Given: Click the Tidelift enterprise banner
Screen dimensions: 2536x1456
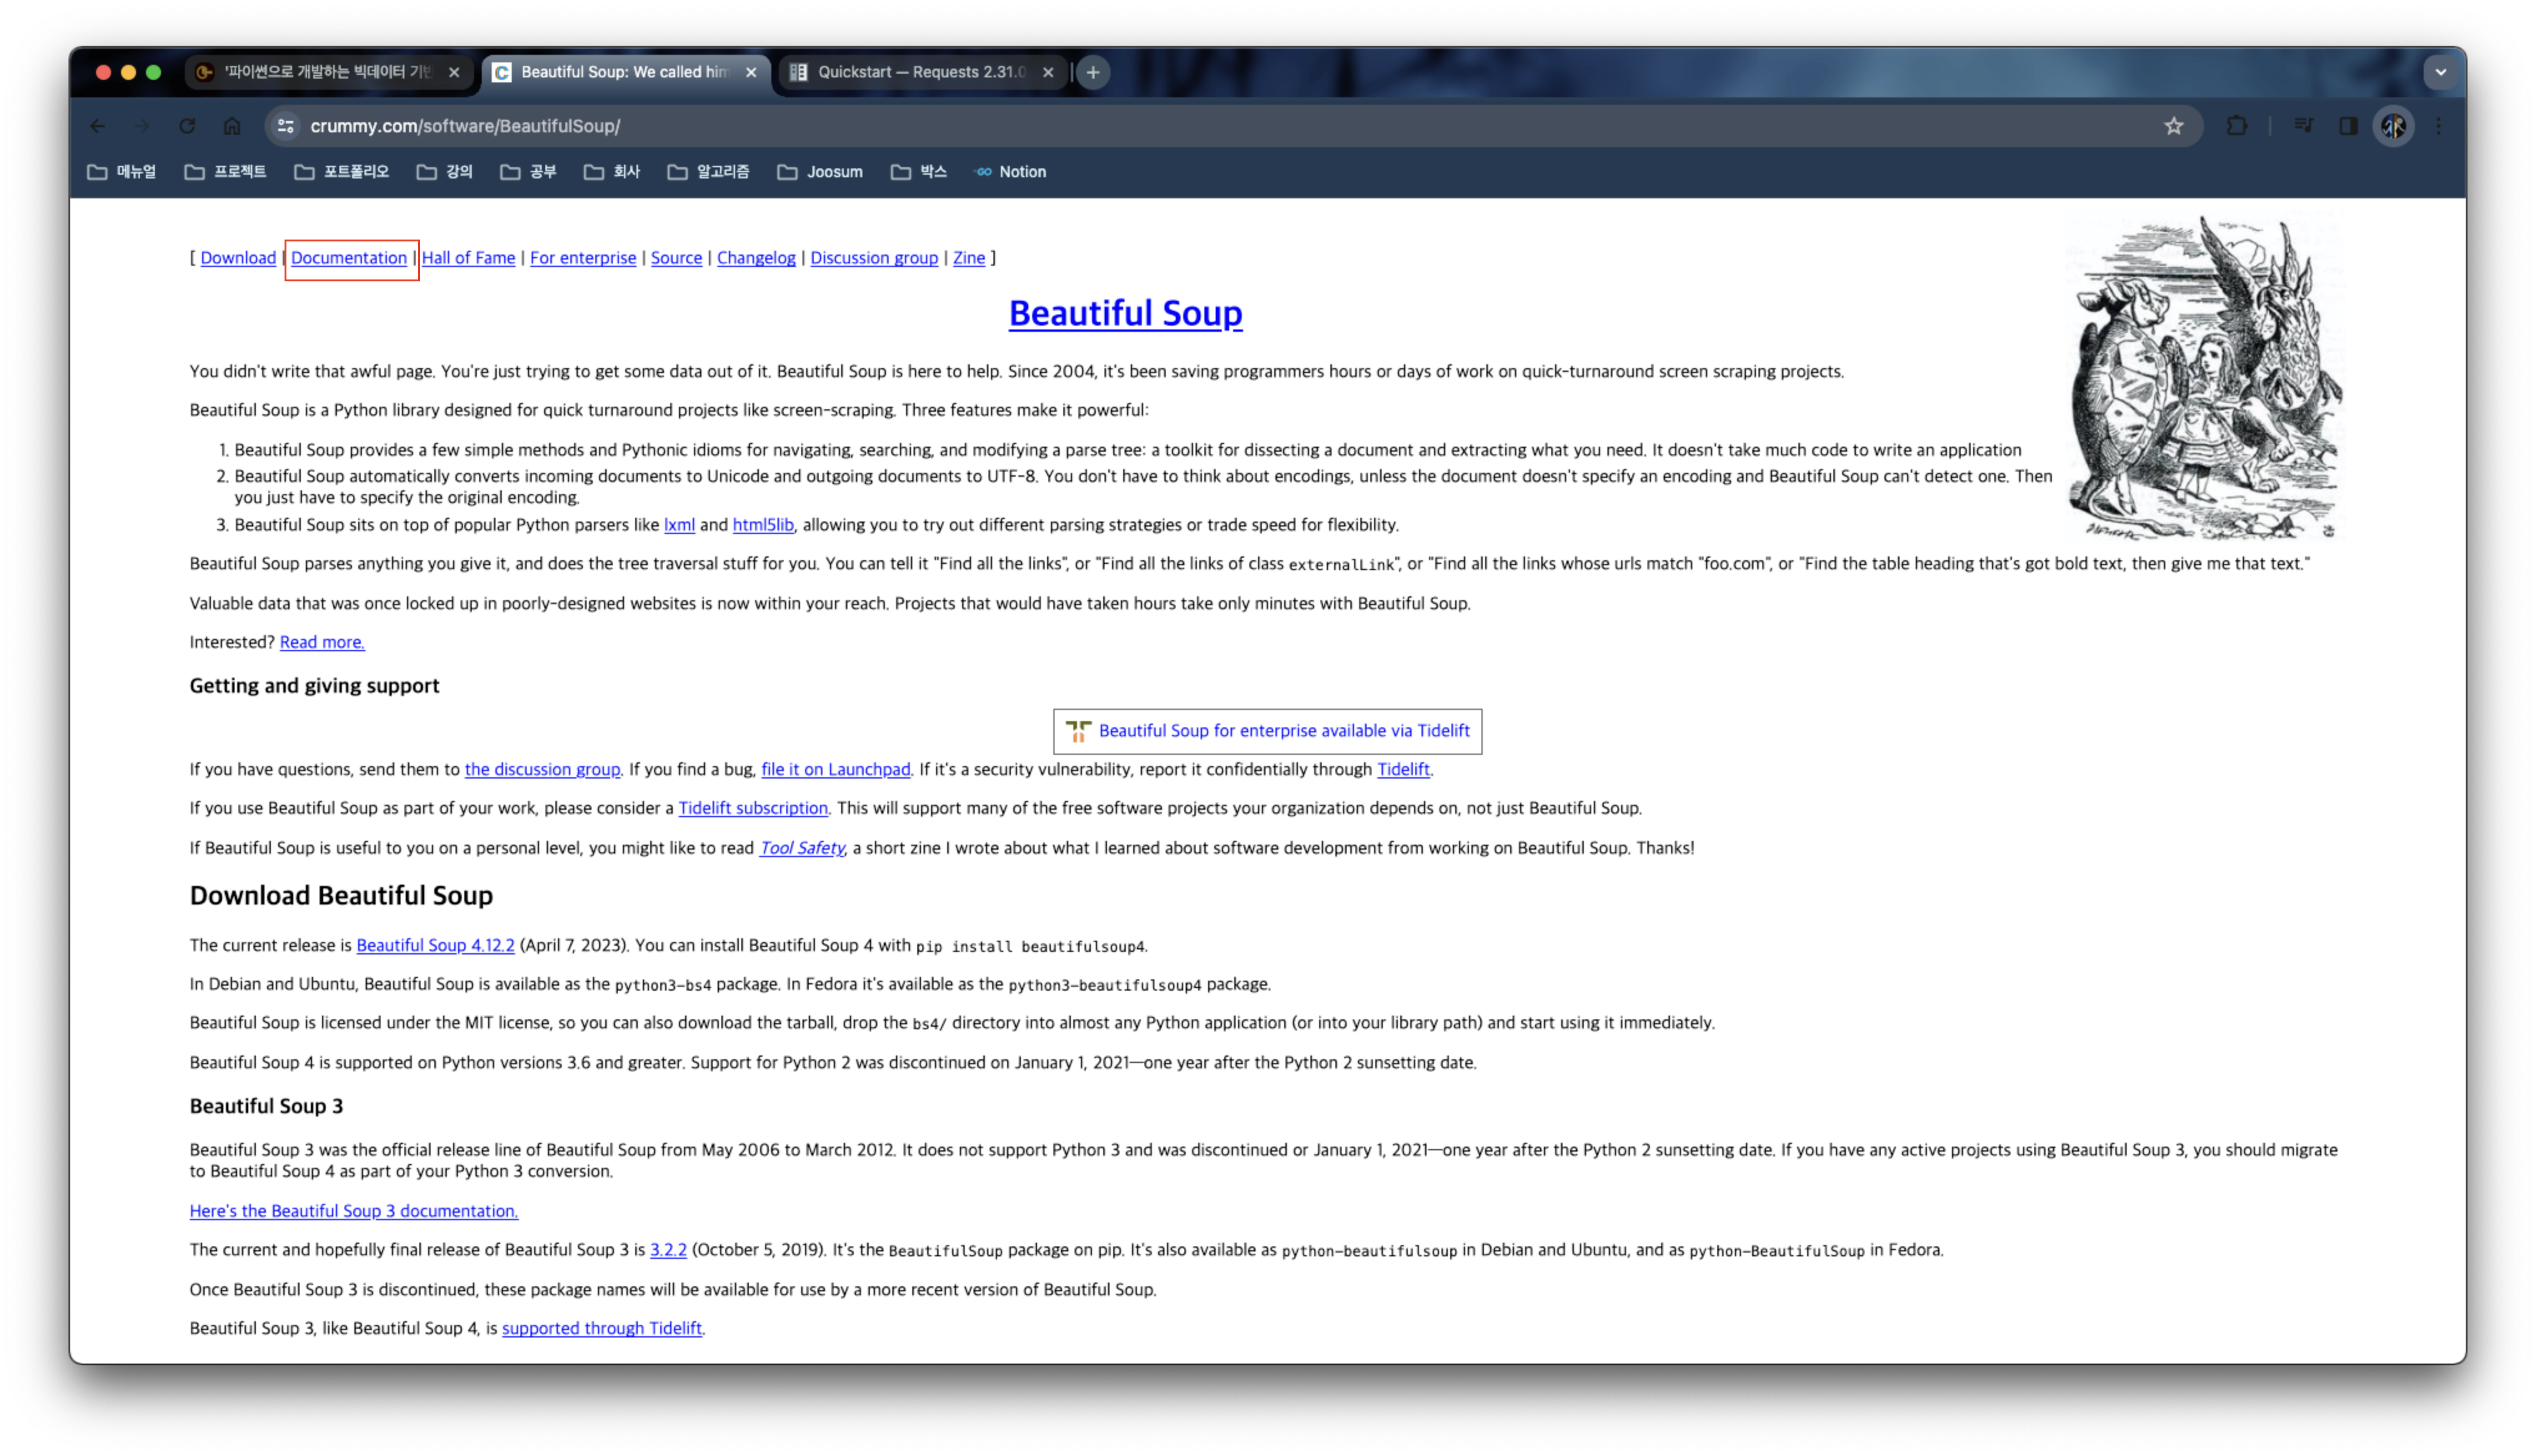Looking at the screenshot, I should [1267, 731].
